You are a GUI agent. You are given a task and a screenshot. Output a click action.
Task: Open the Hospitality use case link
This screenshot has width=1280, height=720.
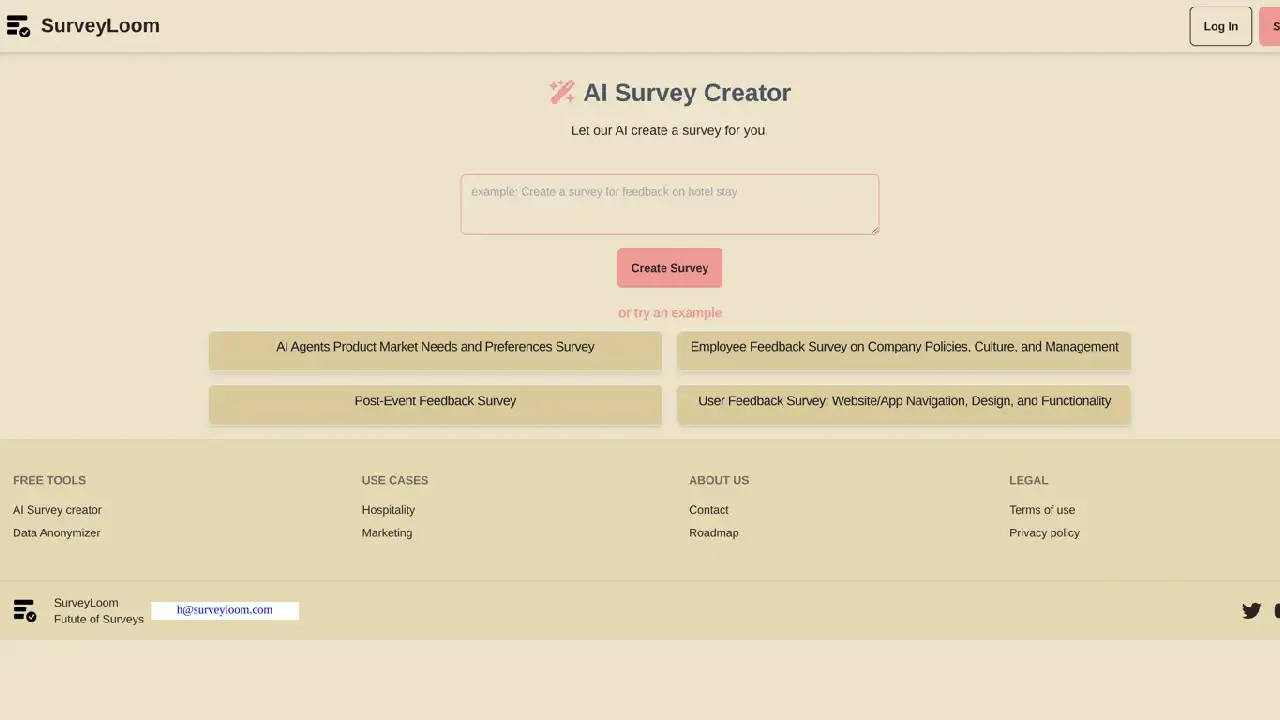click(388, 510)
